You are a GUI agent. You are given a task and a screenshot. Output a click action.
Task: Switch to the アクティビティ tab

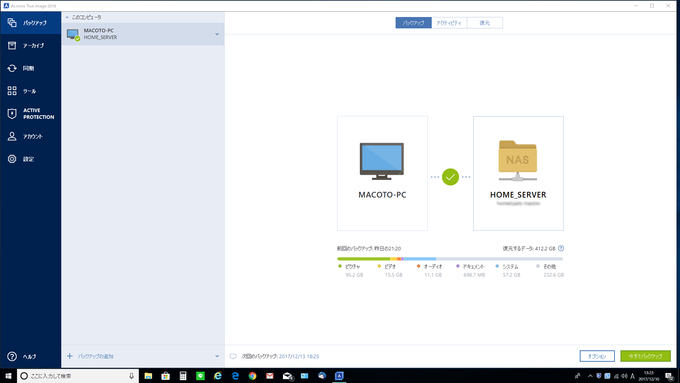click(449, 23)
